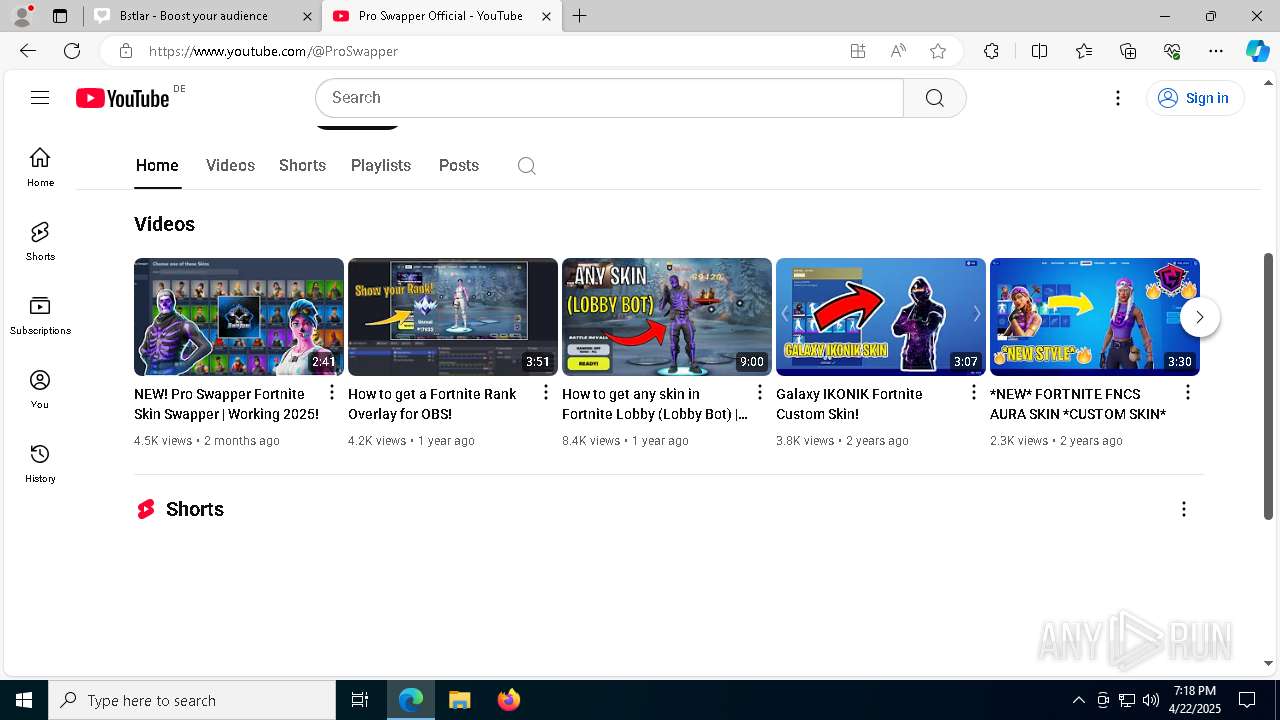Screen dimensions: 1280x720
Task: Toggle Read aloud in address bar
Action: click(x=898, y=51)
